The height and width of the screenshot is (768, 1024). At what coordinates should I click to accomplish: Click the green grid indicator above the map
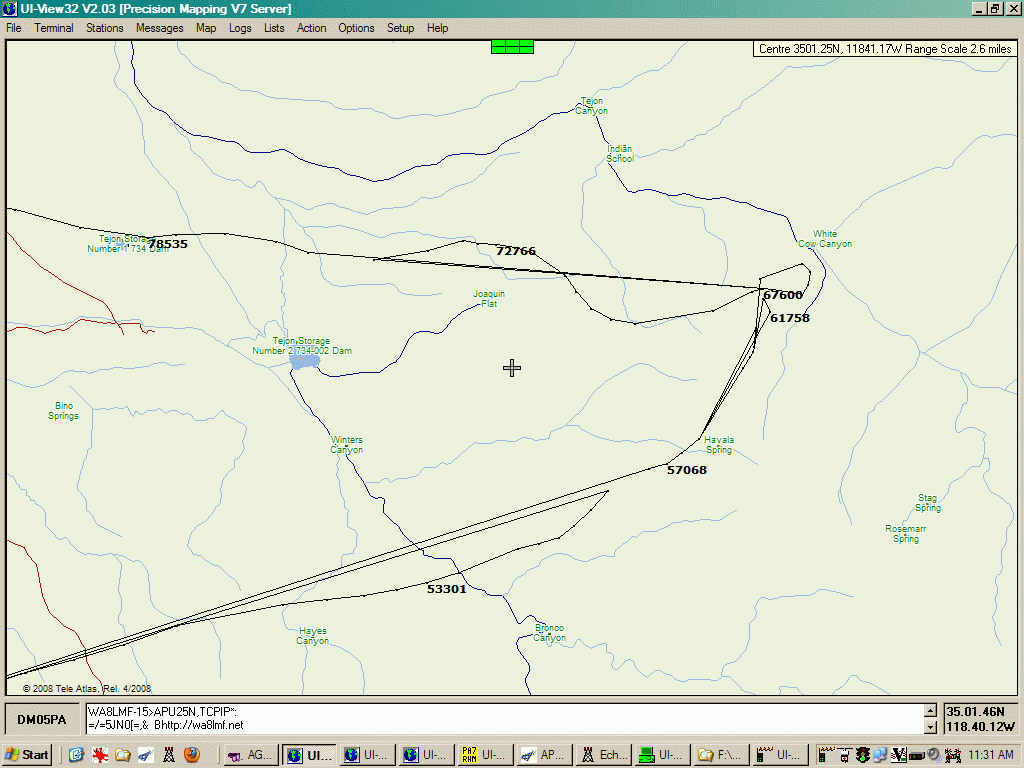coord(512,46)
